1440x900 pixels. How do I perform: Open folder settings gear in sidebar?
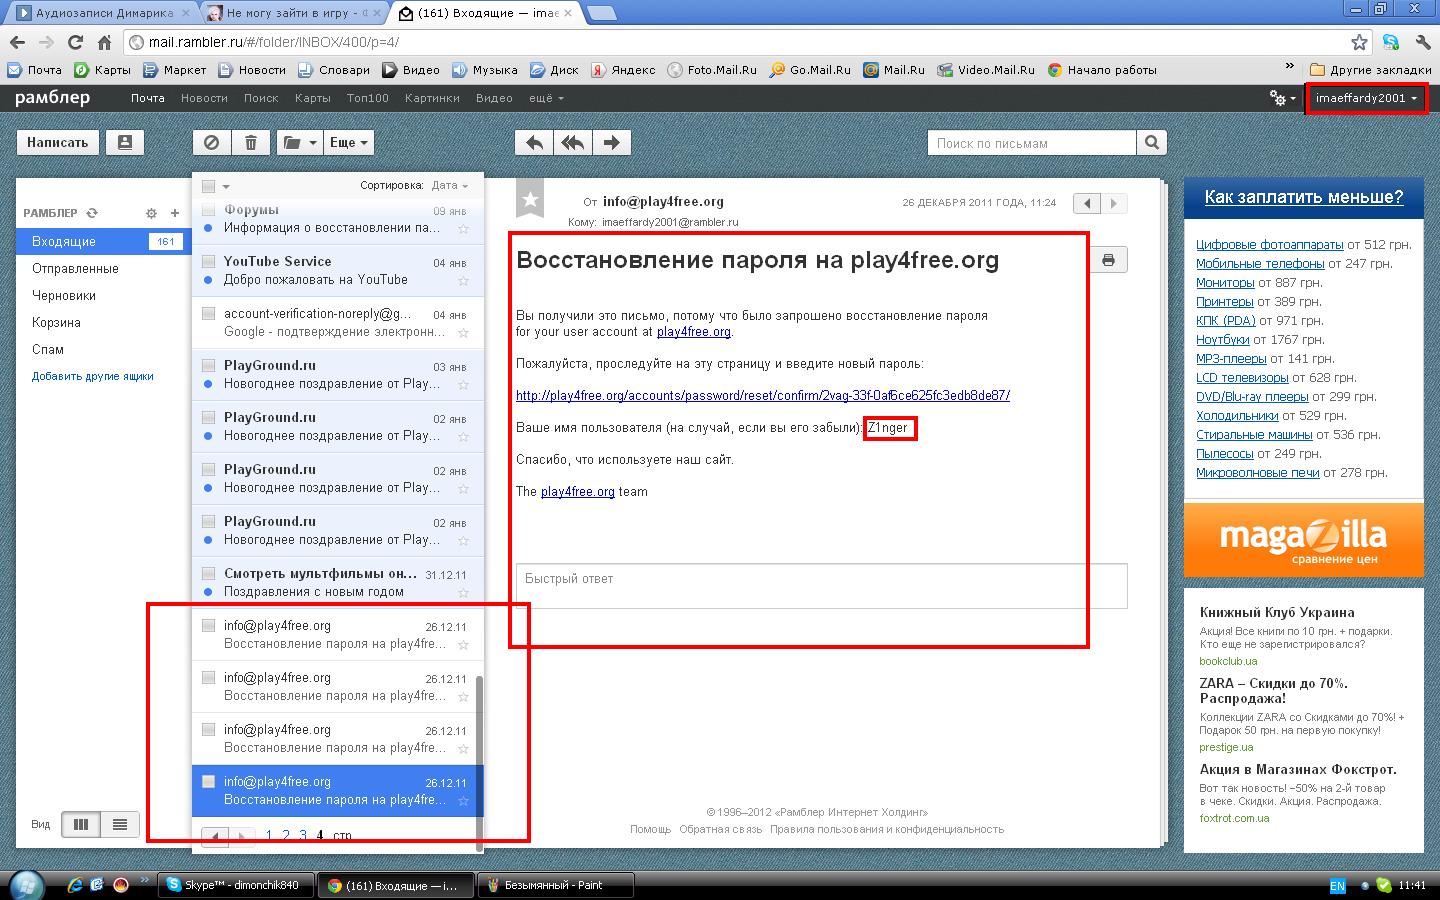151,213
